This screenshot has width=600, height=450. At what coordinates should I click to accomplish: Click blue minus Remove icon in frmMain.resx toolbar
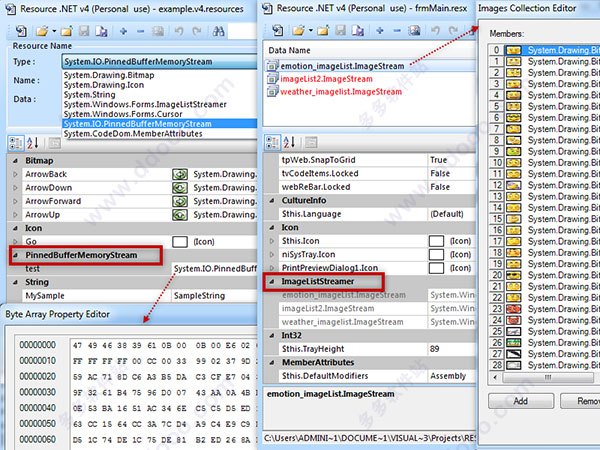pos(397,31)
